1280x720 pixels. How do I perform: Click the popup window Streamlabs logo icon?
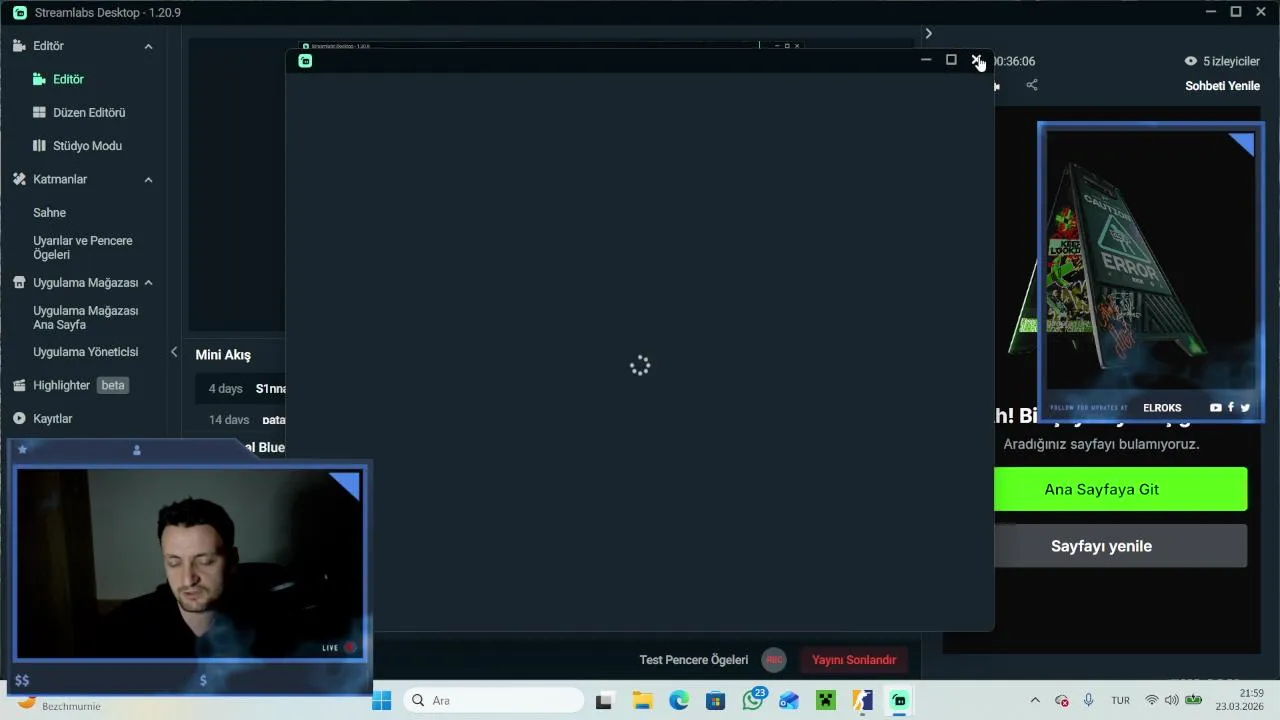(x=305, y=61)
